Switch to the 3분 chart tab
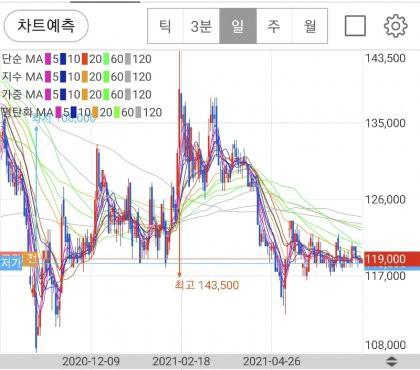The width and height of the screenshot is (420, 370). point(201,26)
